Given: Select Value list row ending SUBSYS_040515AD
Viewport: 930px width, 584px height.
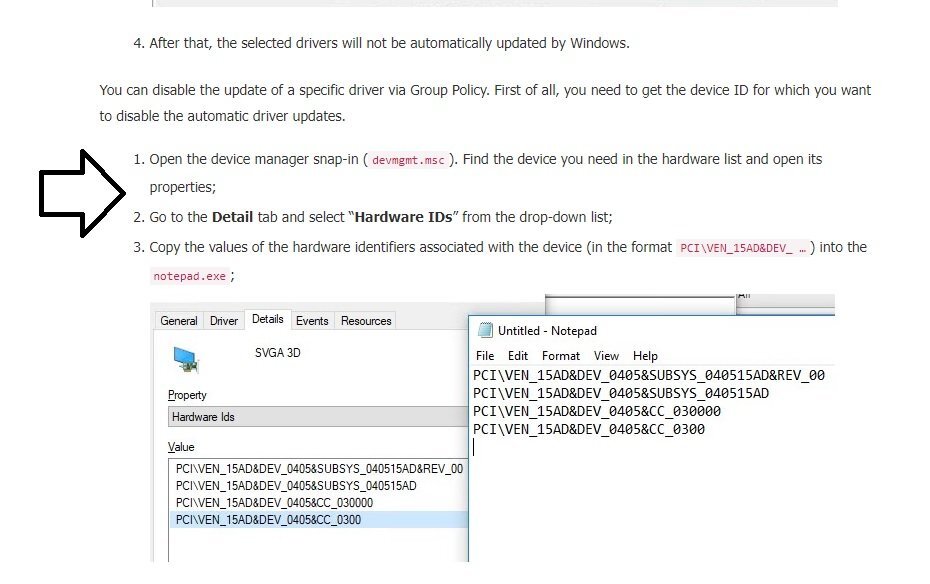Looking at the screenshot, I should coord(296,486).
